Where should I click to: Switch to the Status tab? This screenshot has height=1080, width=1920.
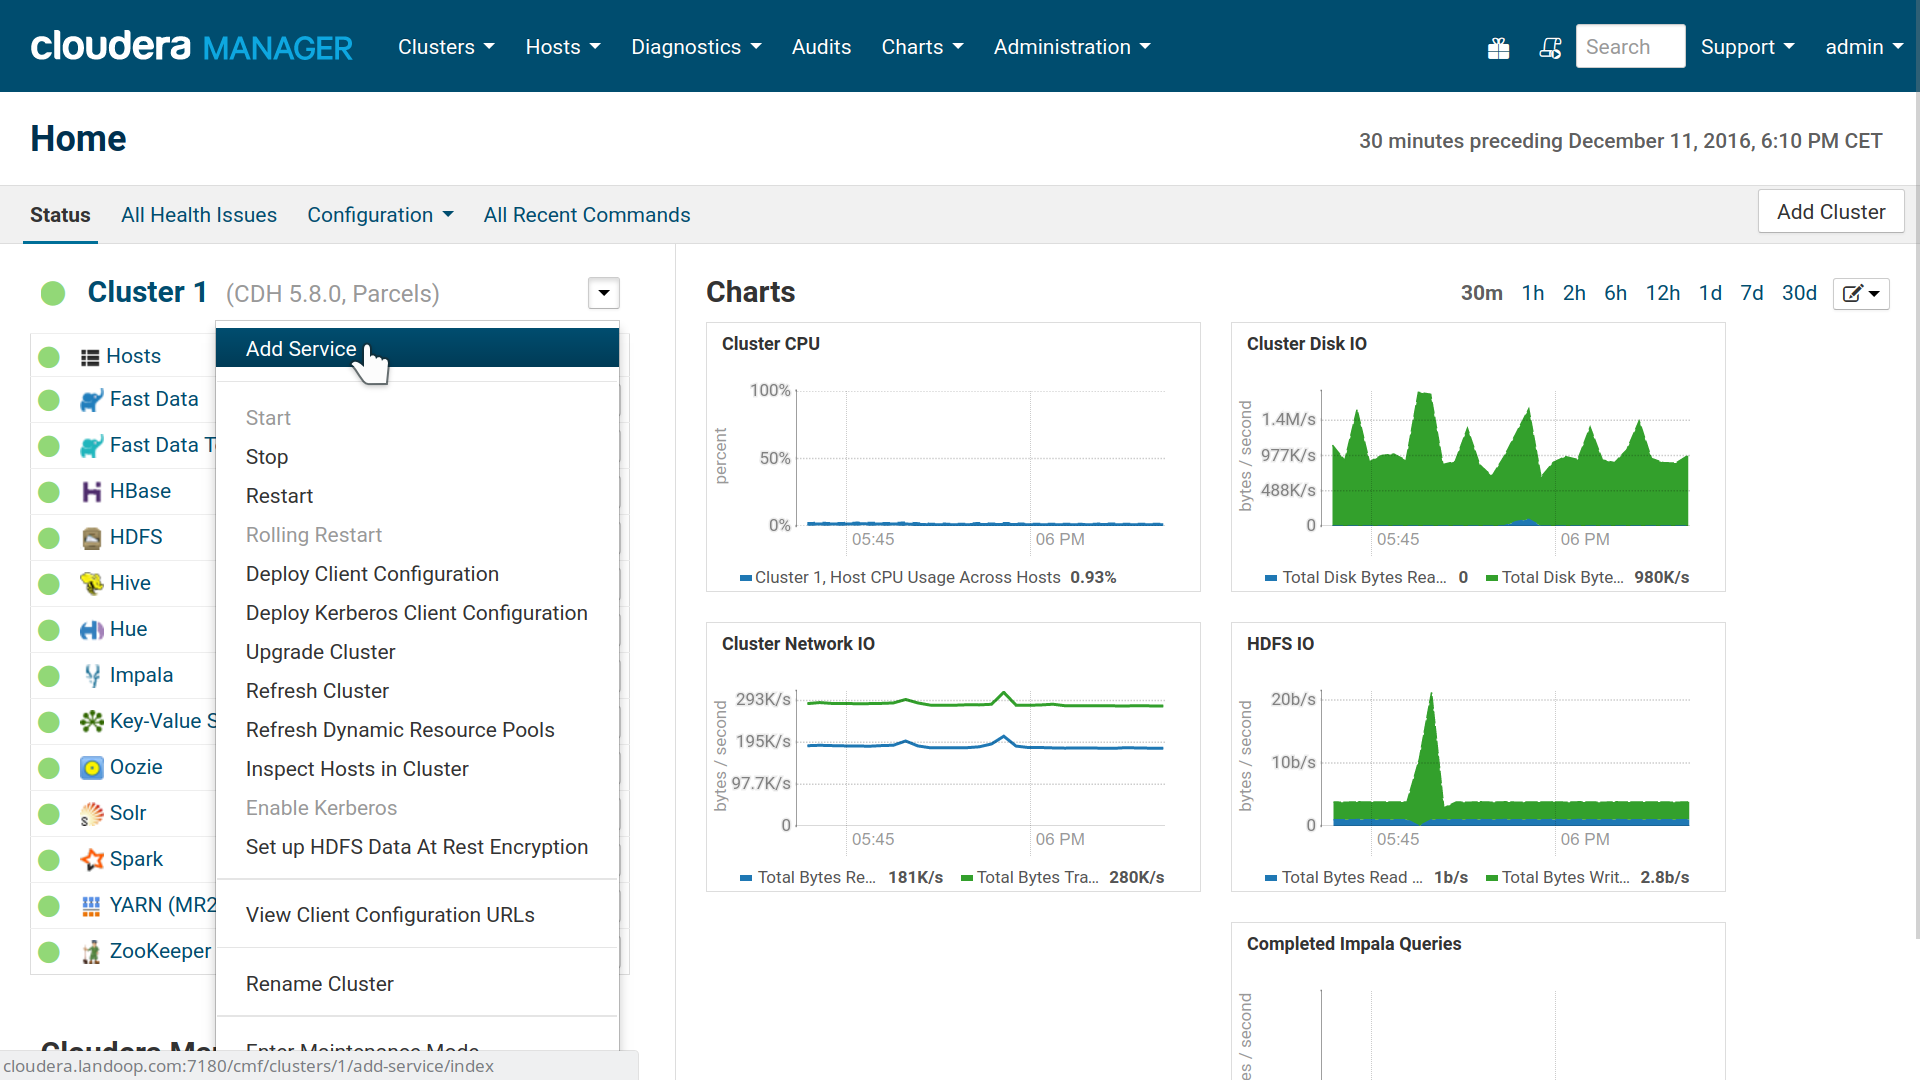[x=60, y=215]
